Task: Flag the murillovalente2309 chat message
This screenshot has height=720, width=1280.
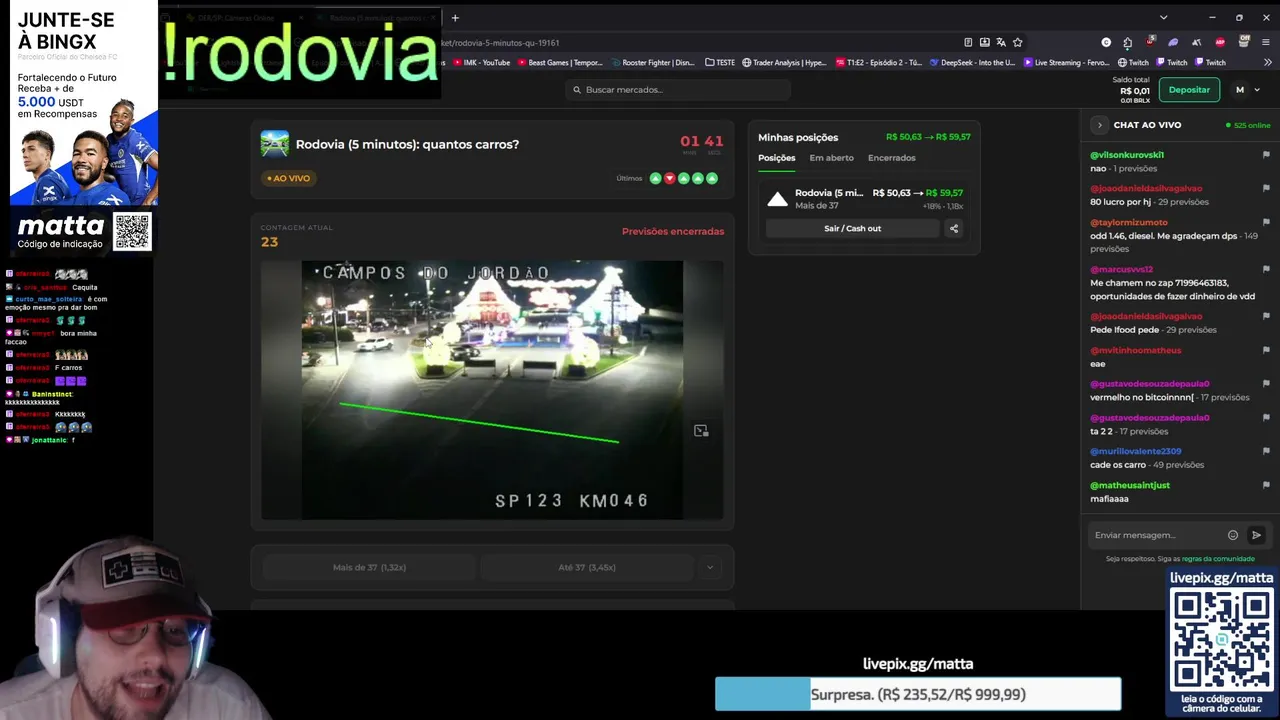Action: [1266, 451]
